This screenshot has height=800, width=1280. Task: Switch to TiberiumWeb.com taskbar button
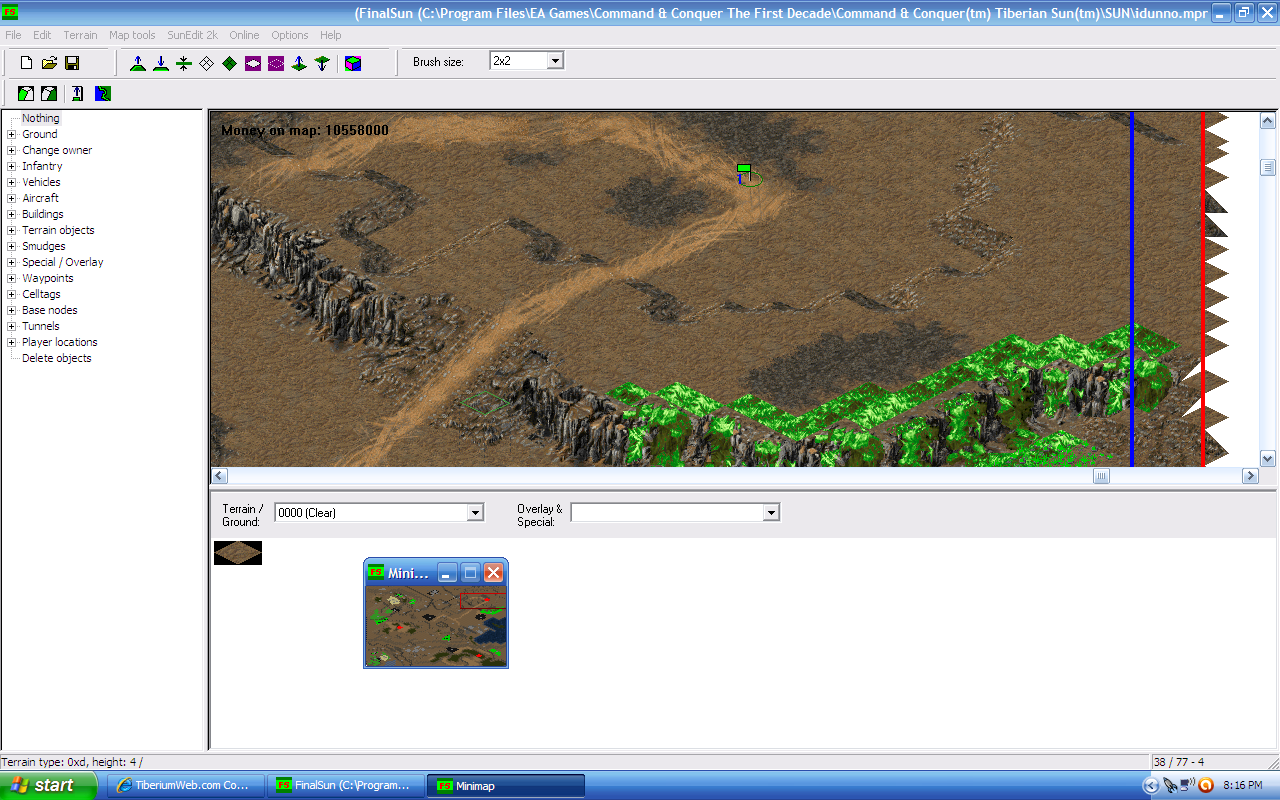(x=186, y=785)
